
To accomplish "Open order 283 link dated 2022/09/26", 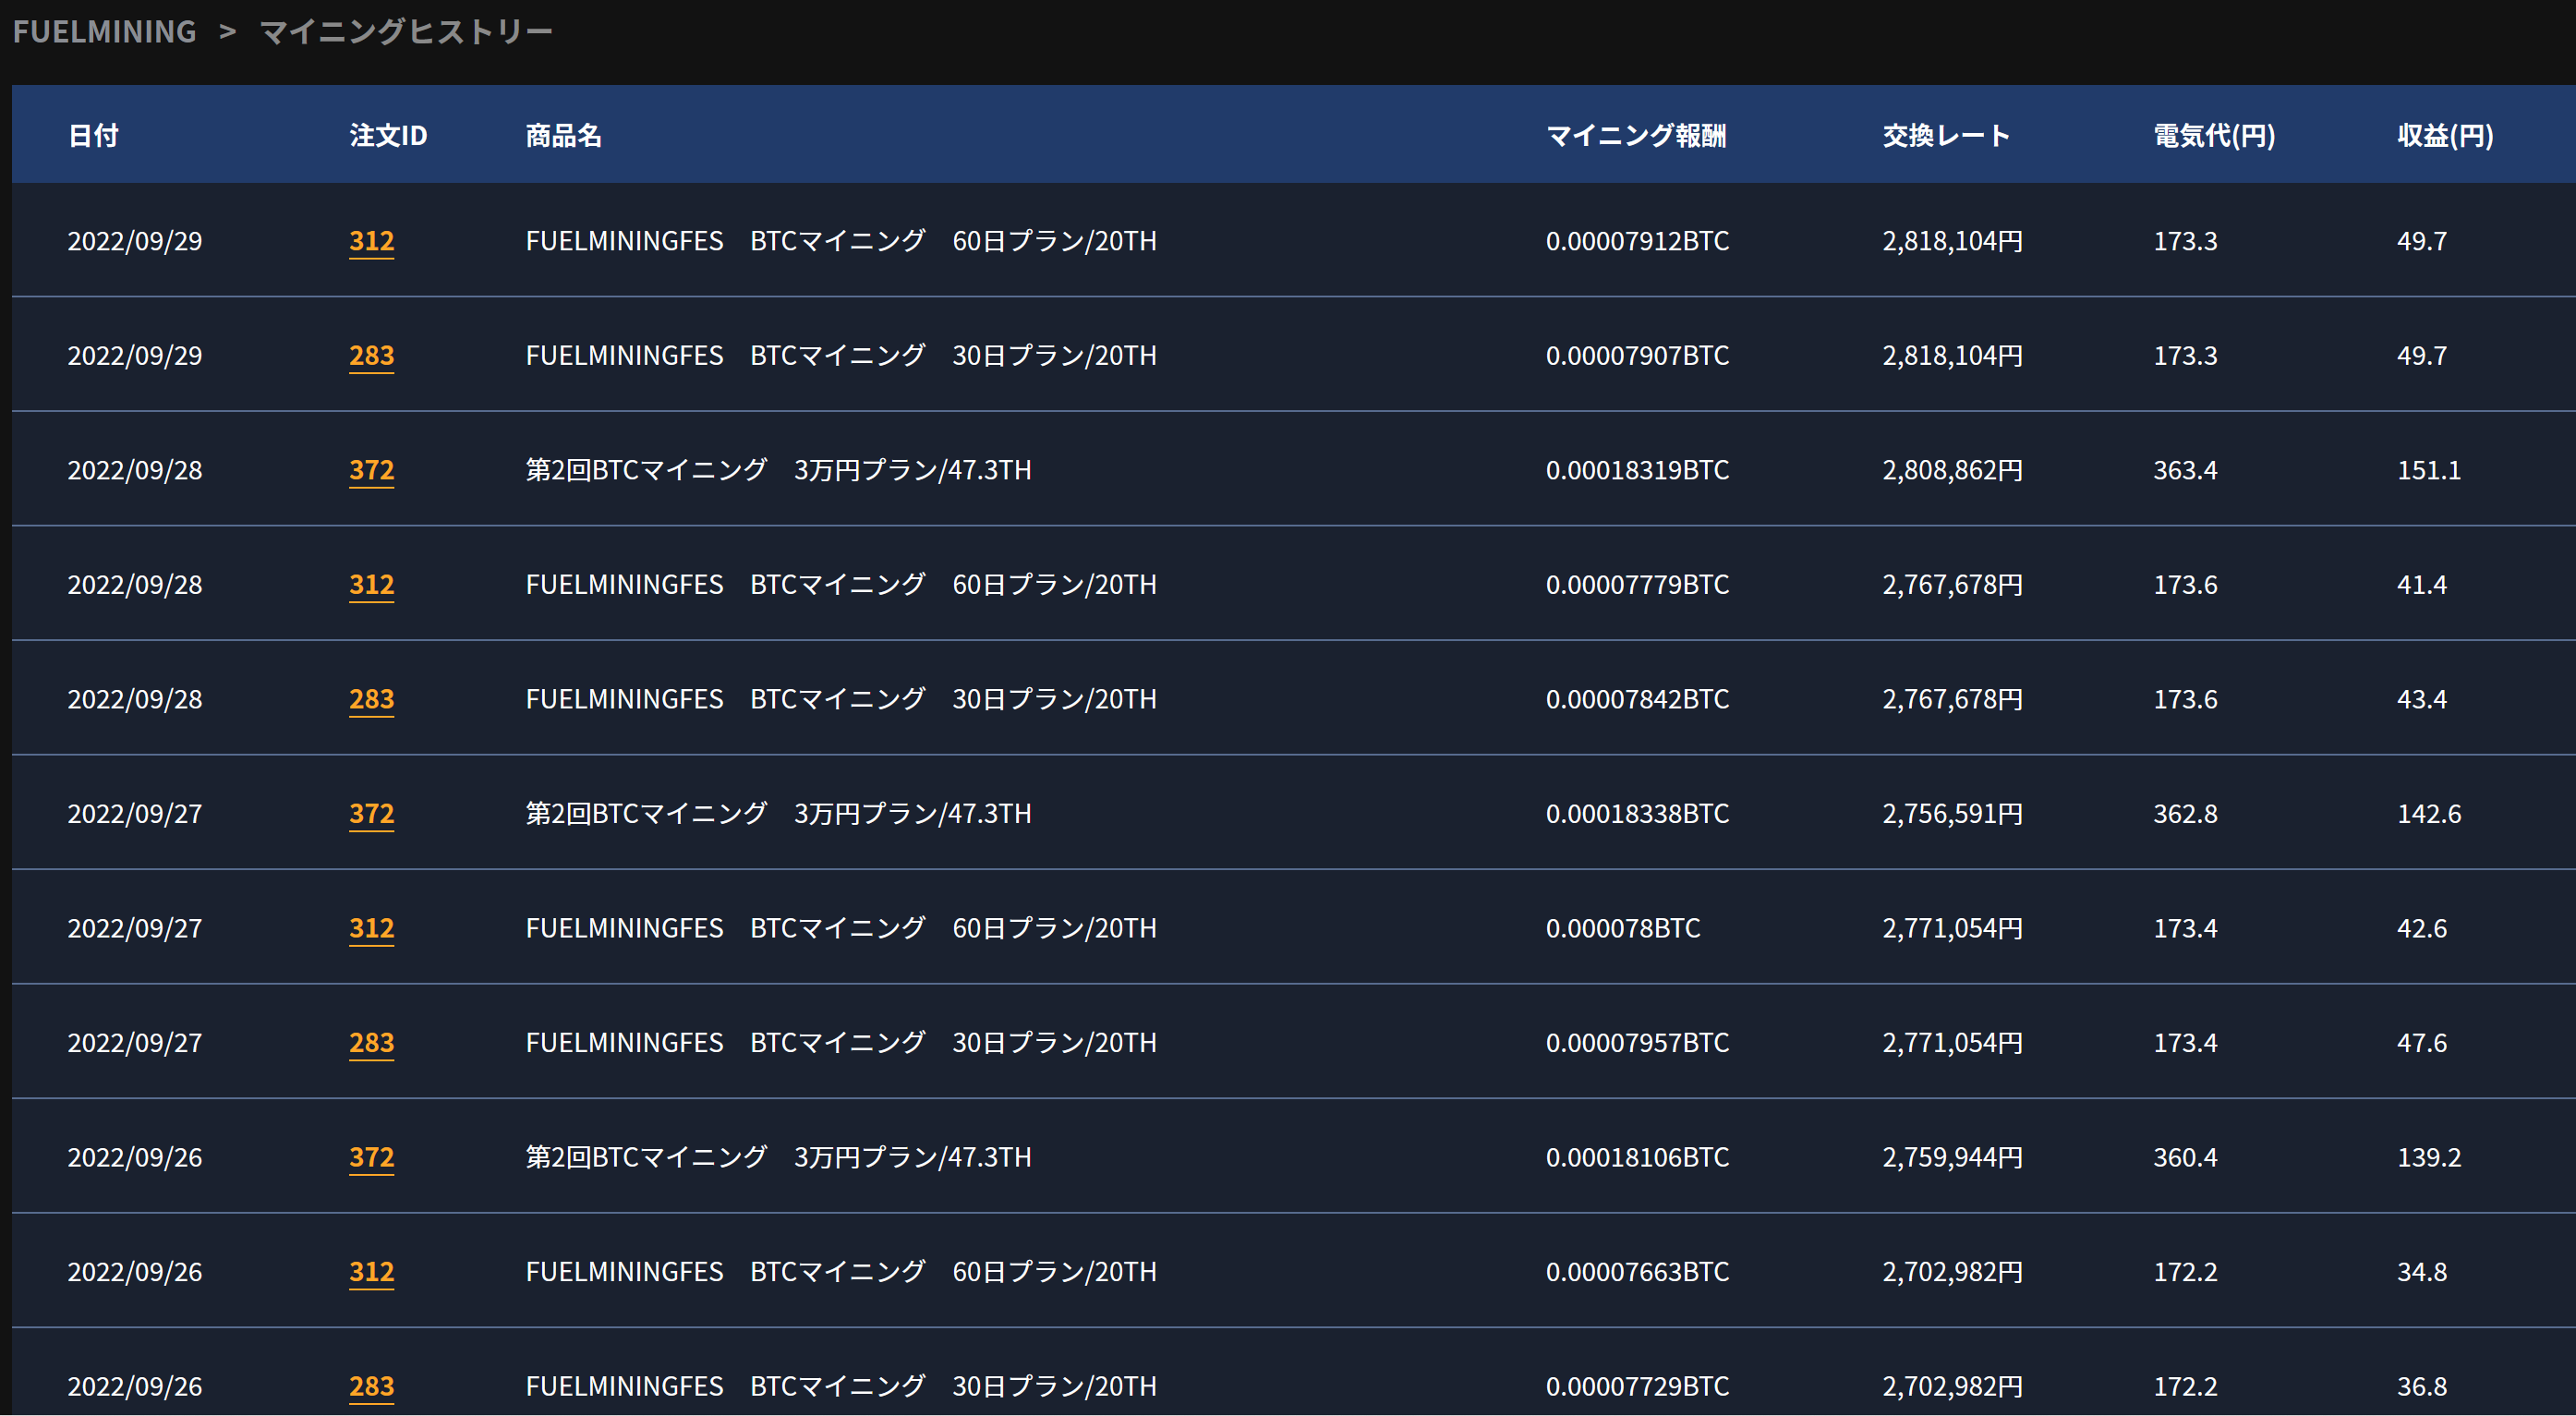I will [x=371, y=1386].
